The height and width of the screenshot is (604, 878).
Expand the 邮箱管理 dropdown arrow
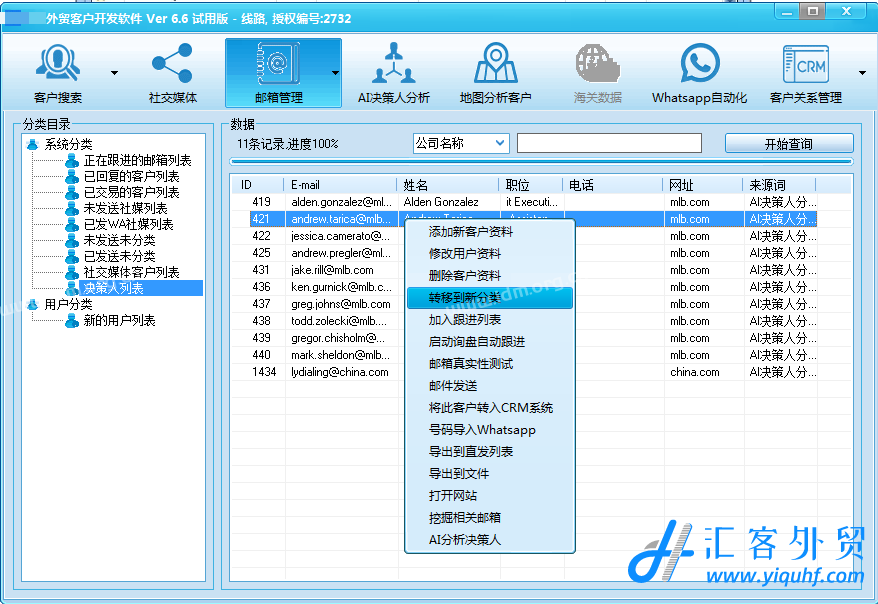[x=335, y=73]
